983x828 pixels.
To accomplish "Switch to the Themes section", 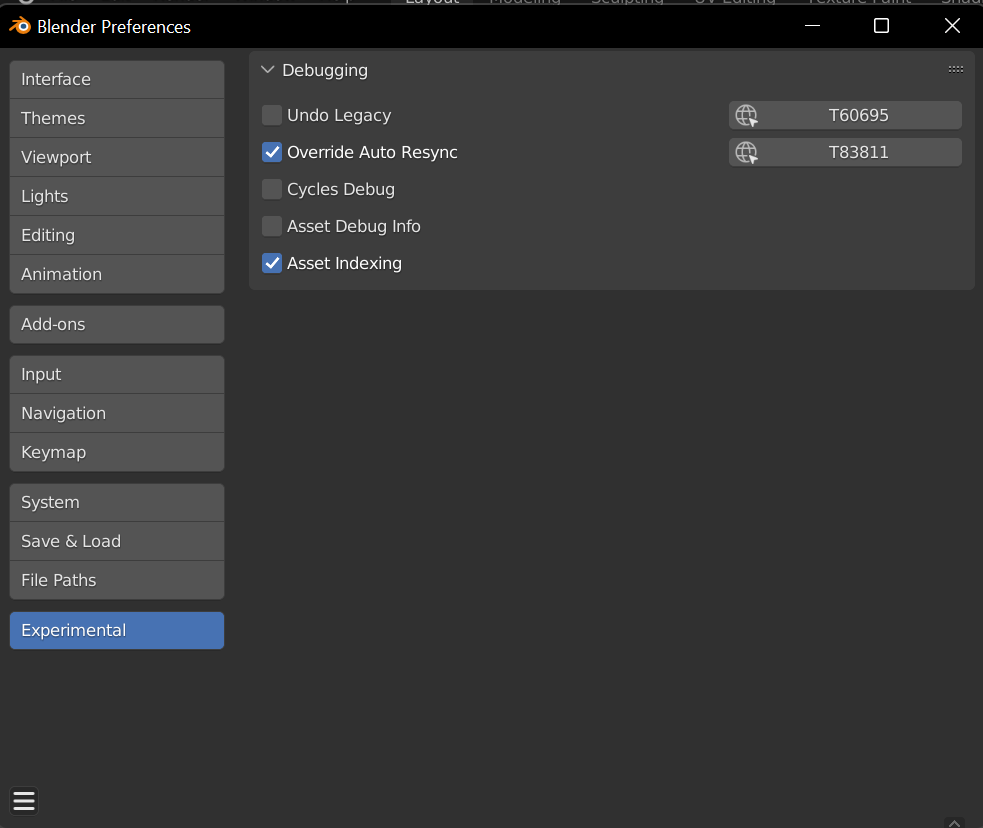I will (x=117, y=118).
